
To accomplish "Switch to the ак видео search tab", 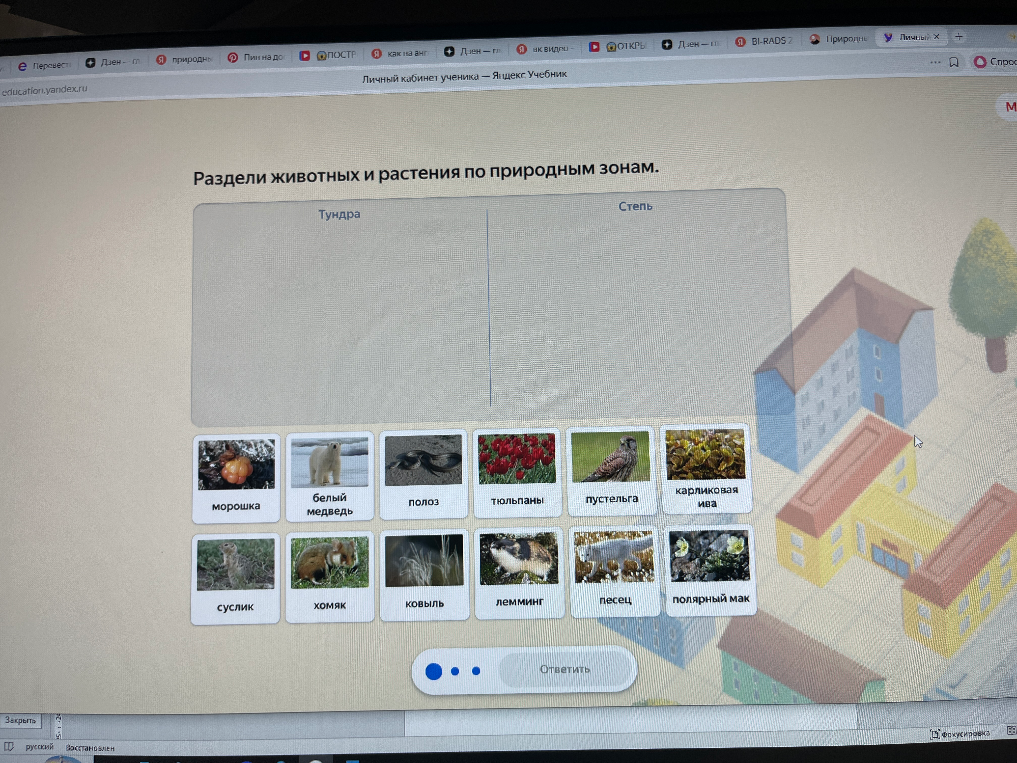I will [544, 49].
